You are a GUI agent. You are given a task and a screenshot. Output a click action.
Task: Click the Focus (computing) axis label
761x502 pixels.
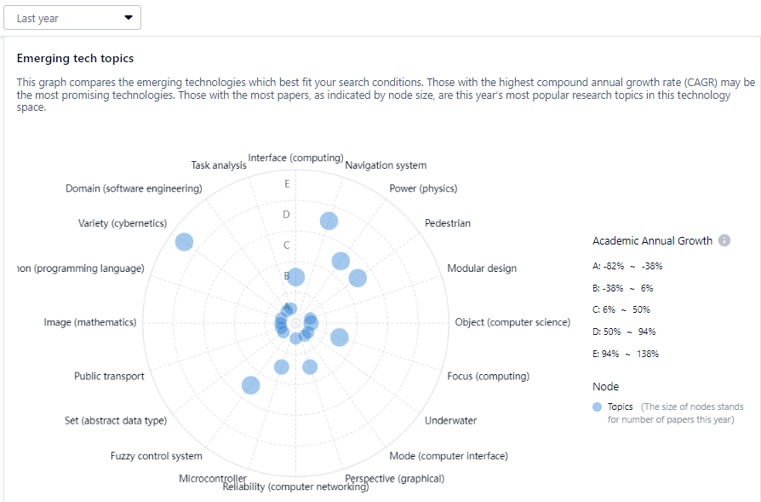coord(488,376)
